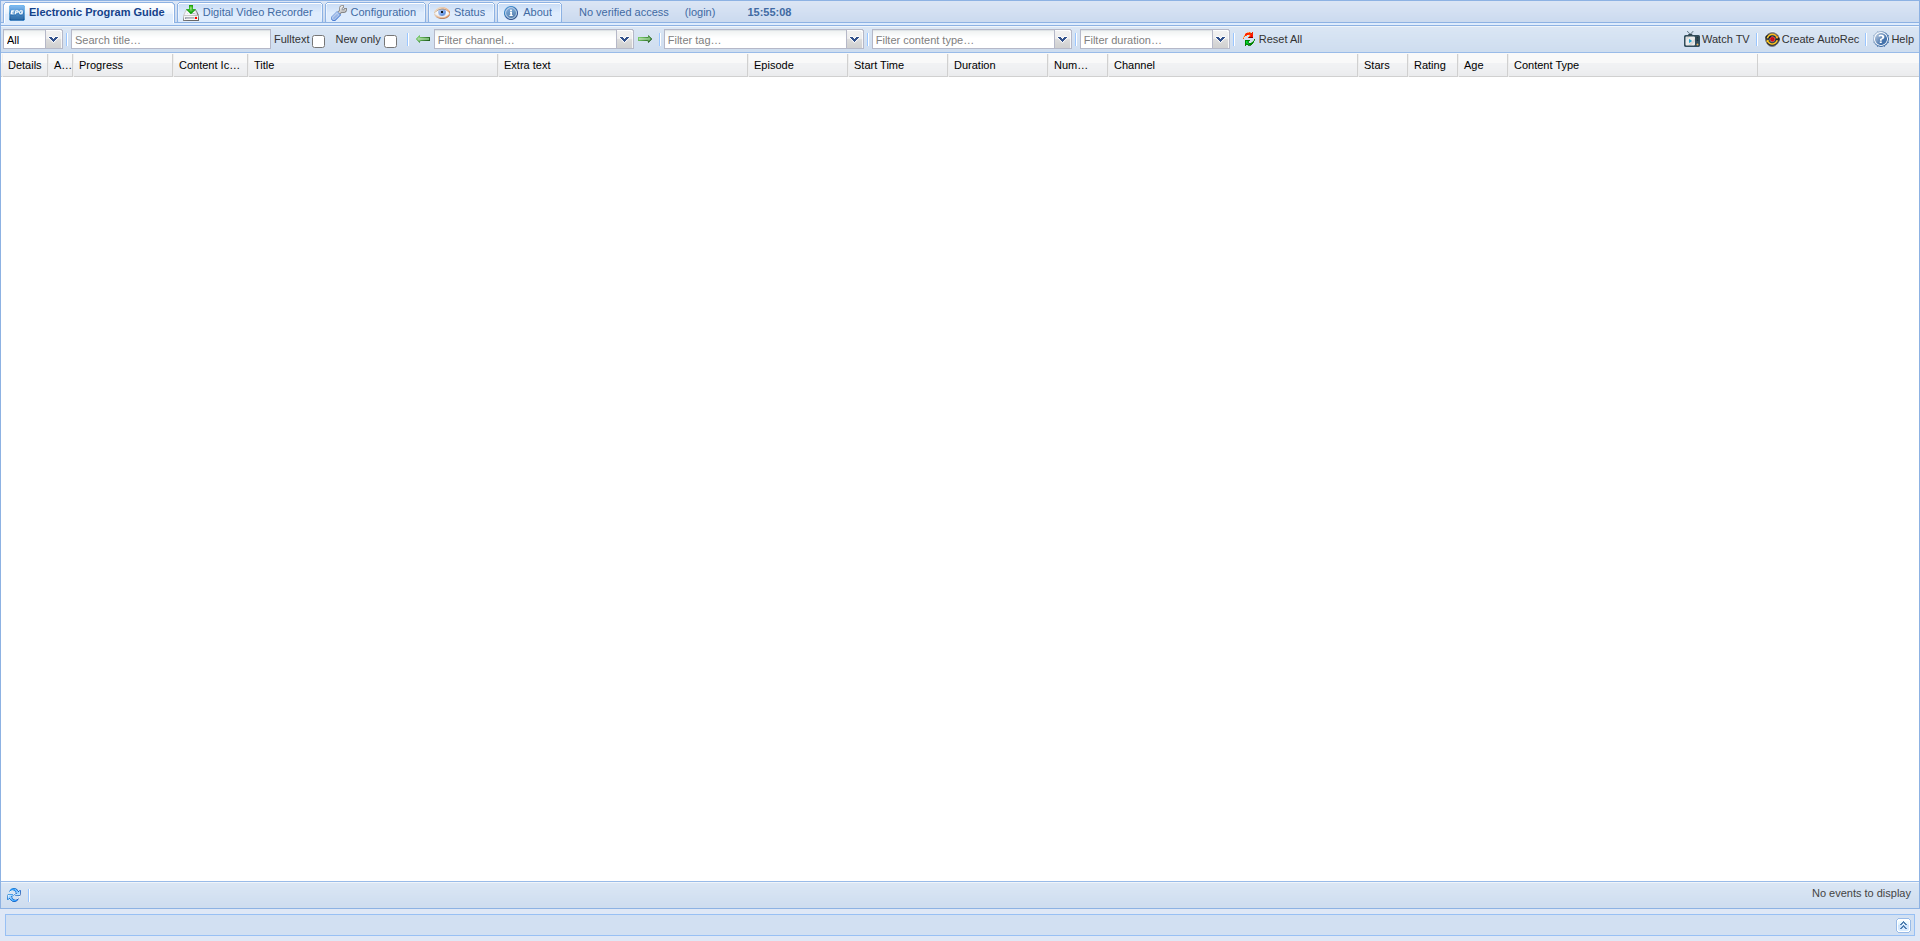Expand the Filter content type dropdown arrow
Viewport: 1920px width, 941px height.
1062,39
